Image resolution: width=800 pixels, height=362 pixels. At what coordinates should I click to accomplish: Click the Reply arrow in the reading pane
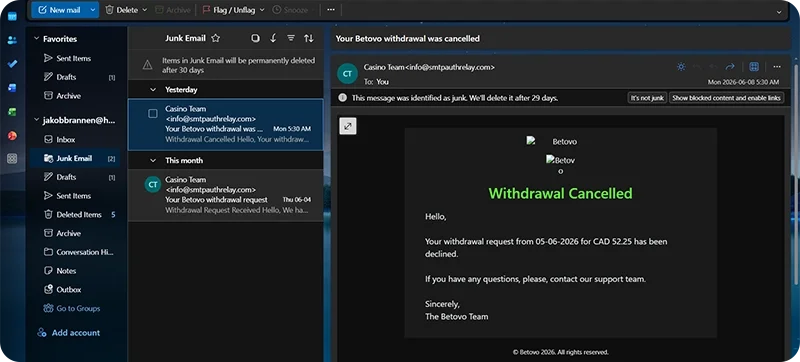(697, 67)
